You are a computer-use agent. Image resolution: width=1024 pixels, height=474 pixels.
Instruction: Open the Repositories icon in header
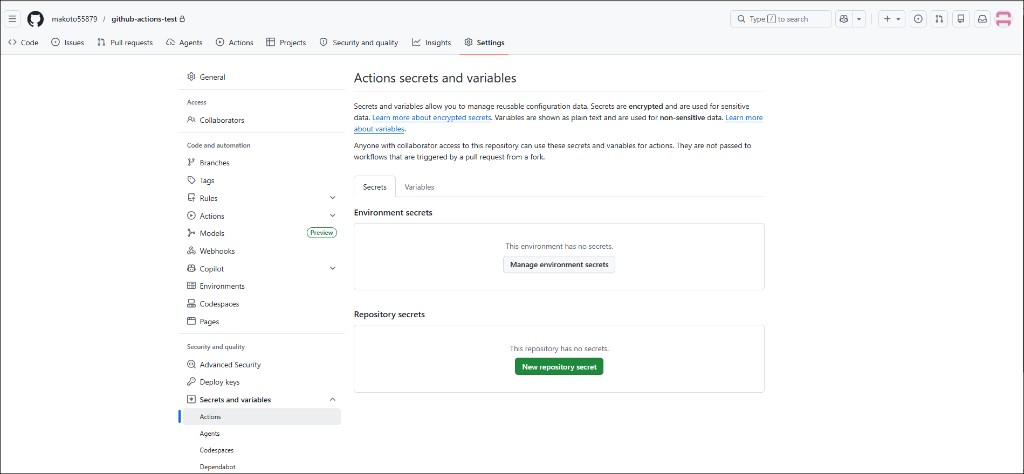pos(960,19)
